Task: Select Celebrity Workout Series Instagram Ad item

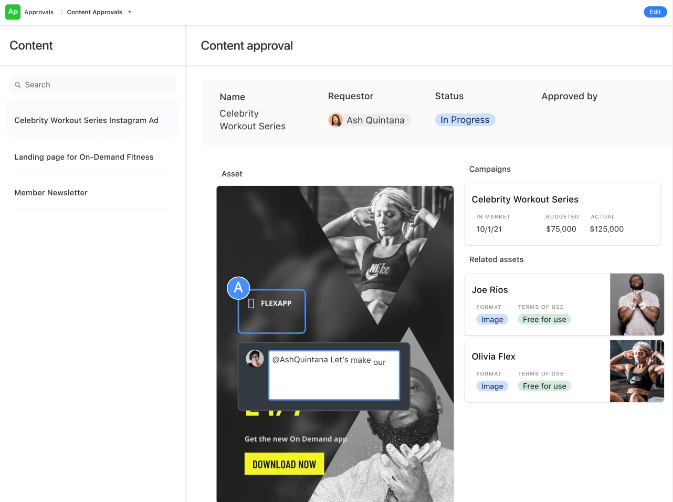Action: point(92,118)
